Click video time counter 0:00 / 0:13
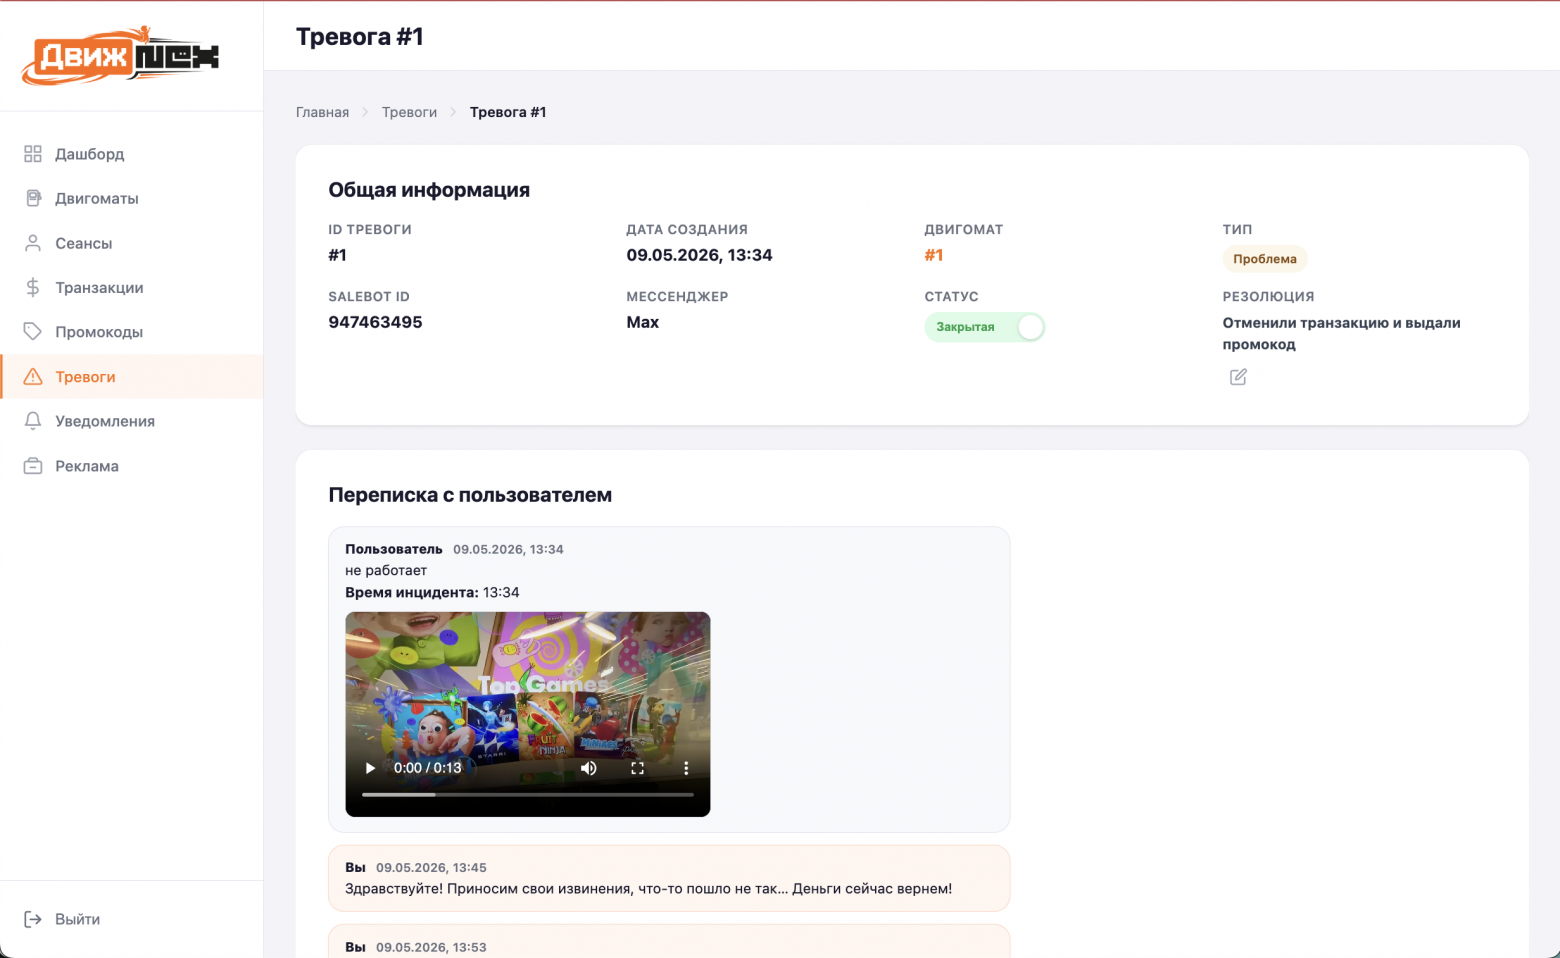Screen dimensions: 1560x958 427,768
